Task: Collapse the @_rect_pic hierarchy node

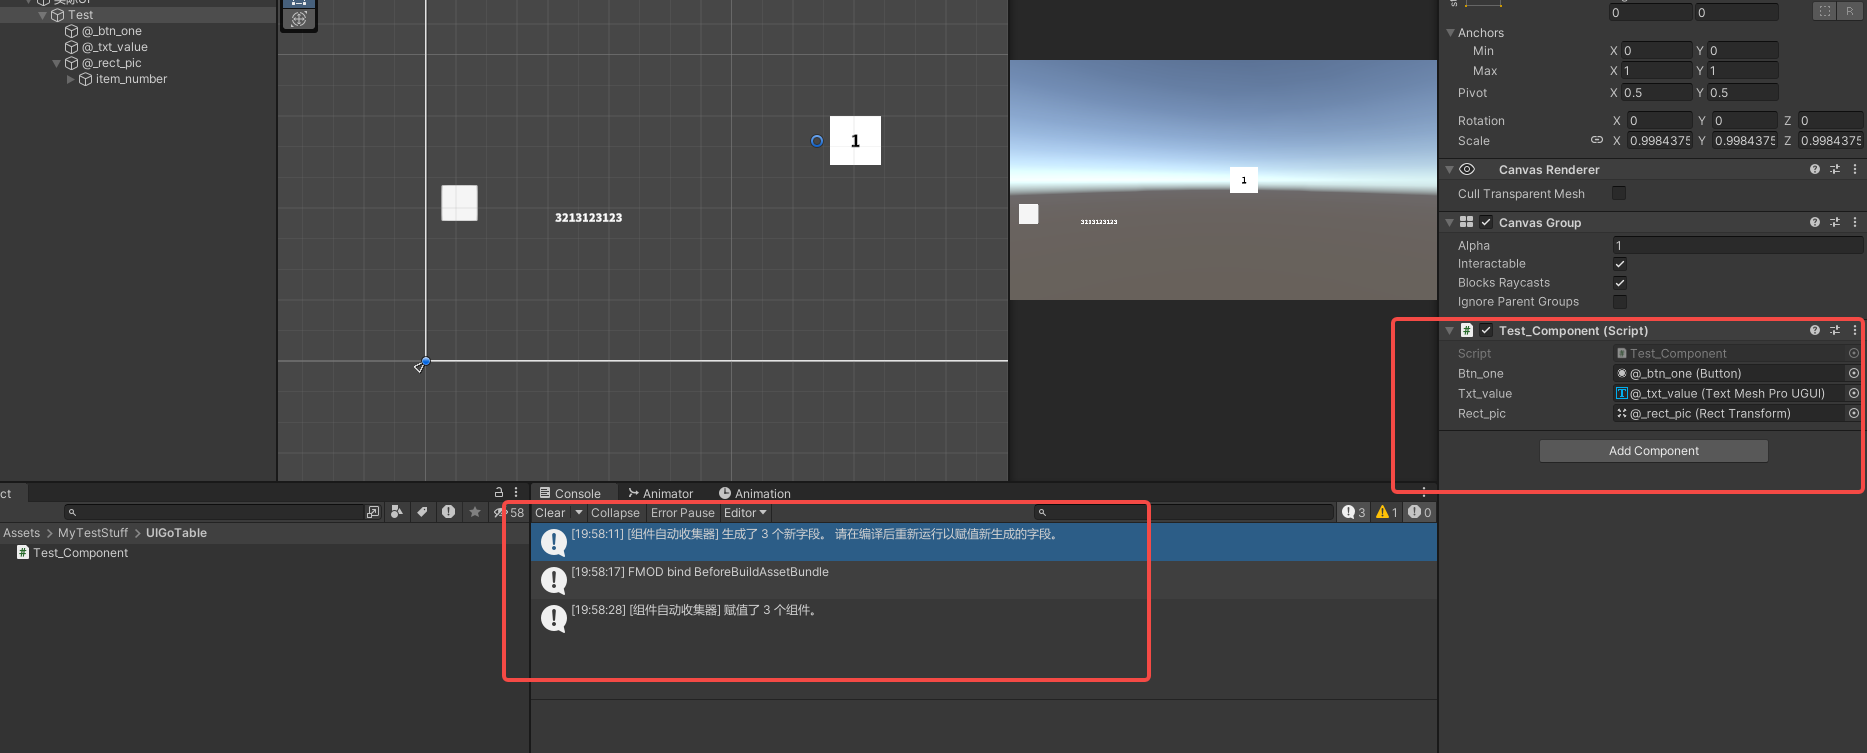Action: [x=56, y=63]
